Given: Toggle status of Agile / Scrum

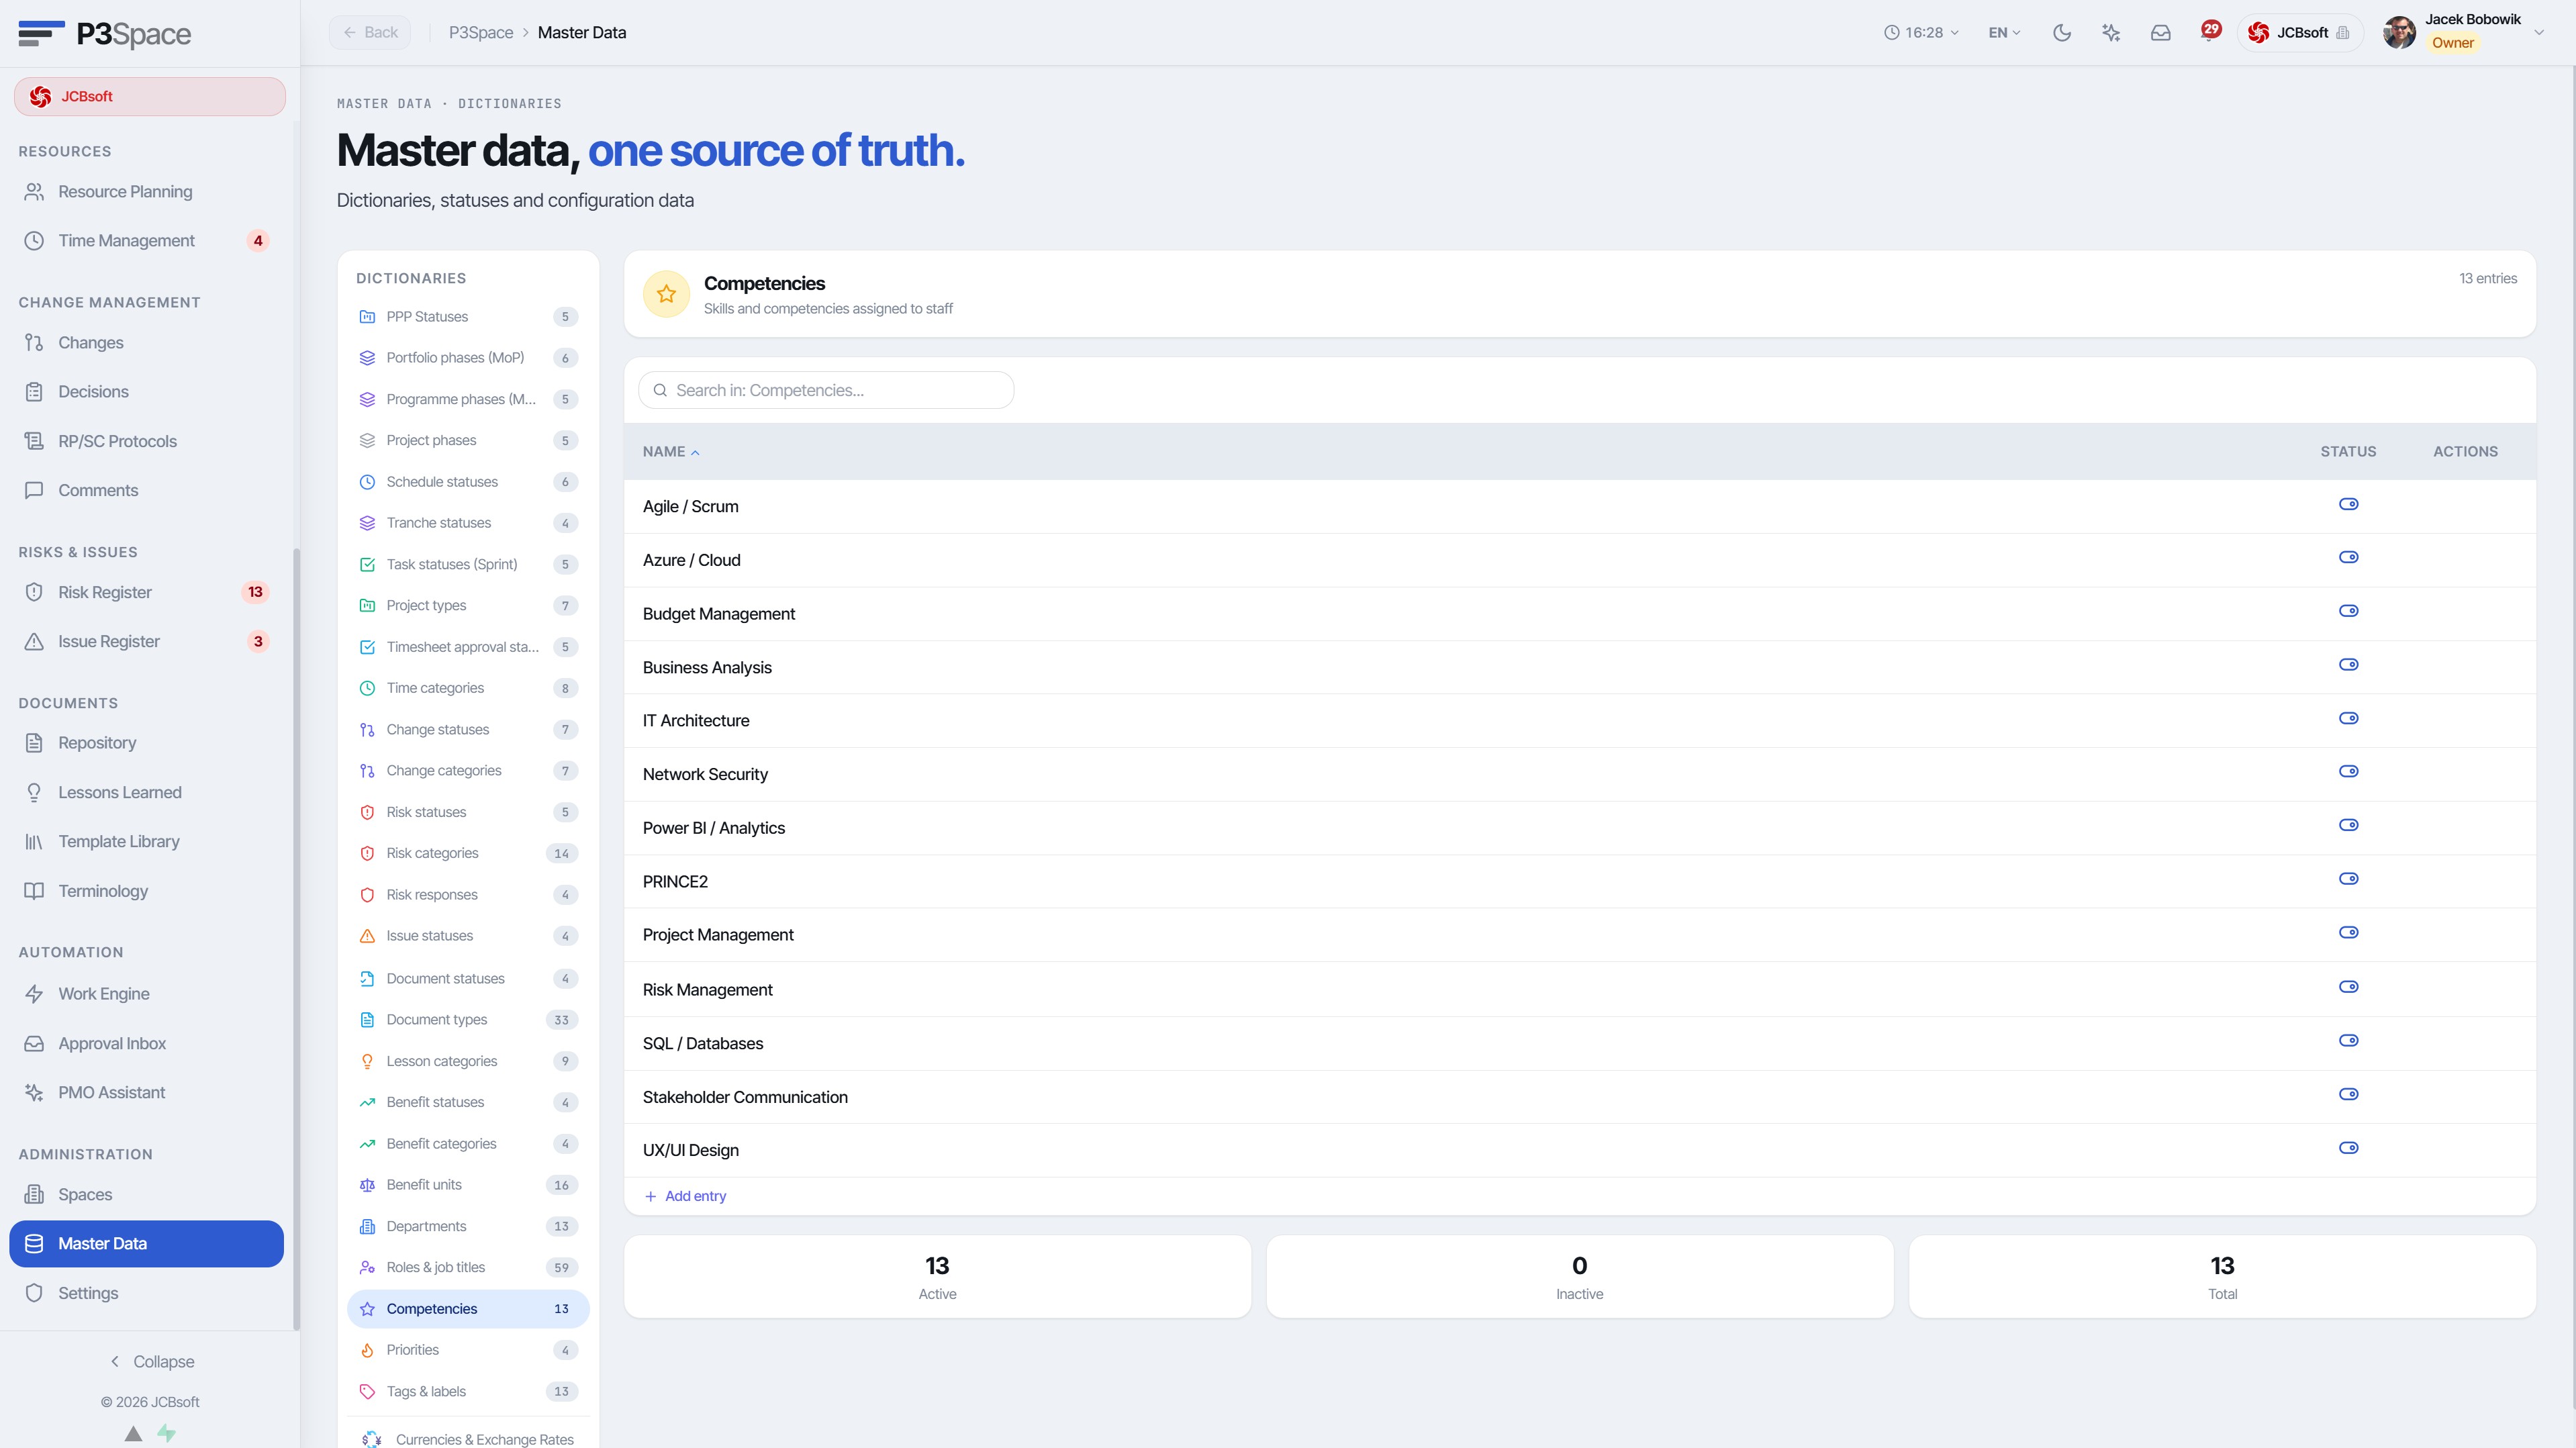Looking at the screenshot, I should coord(2349,504).
